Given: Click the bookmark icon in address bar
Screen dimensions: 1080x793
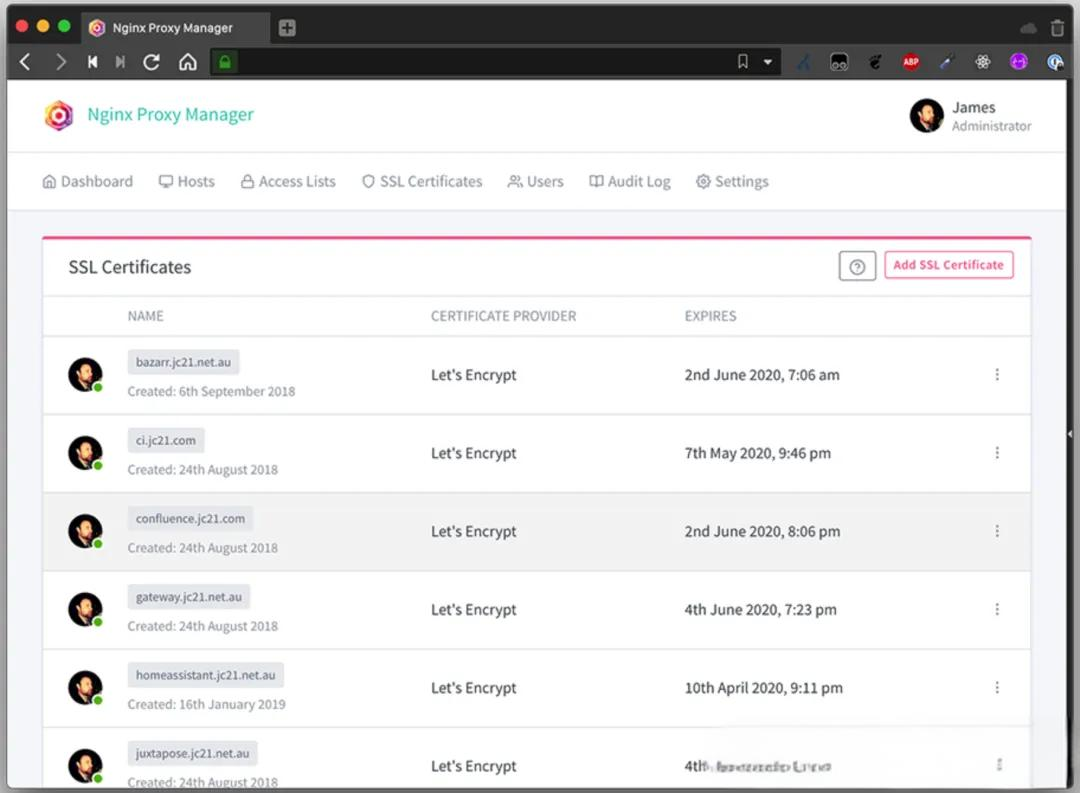Looking at the screenshot, I should point(742,62).
